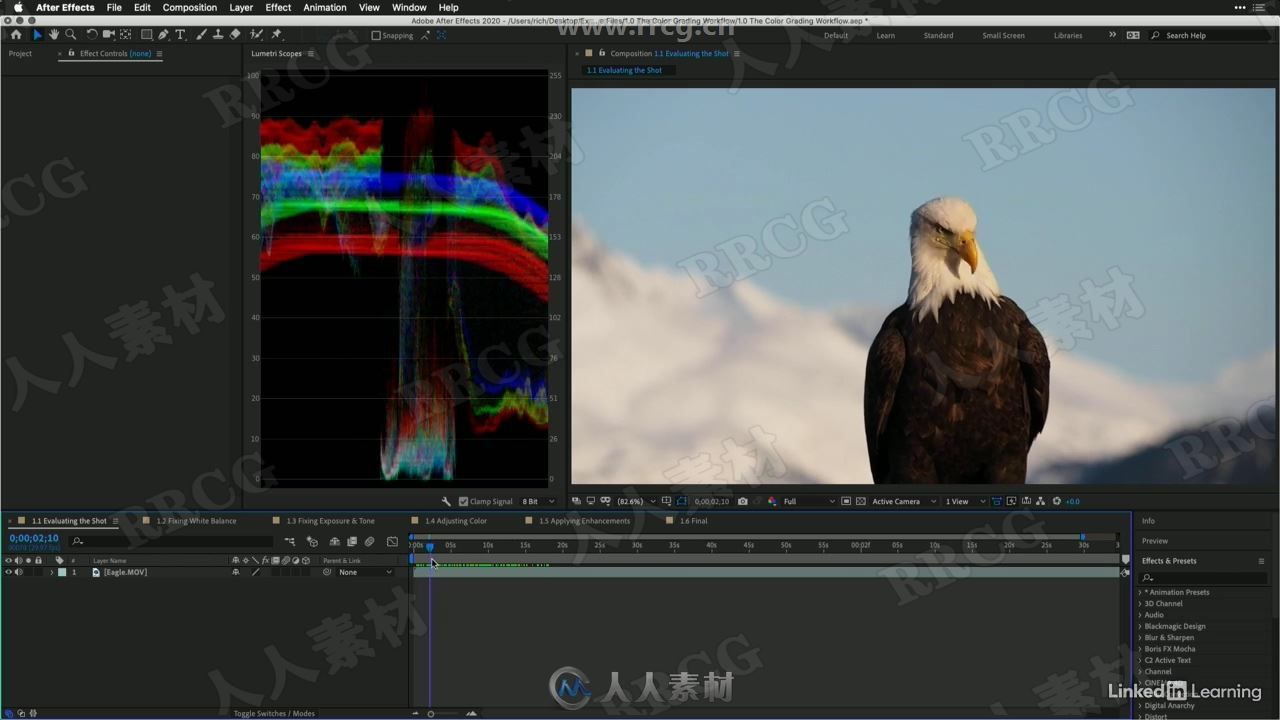Select the Unified Camera tool
Viewport: 1280px width, 720px height.
click(x=109, y=34)
